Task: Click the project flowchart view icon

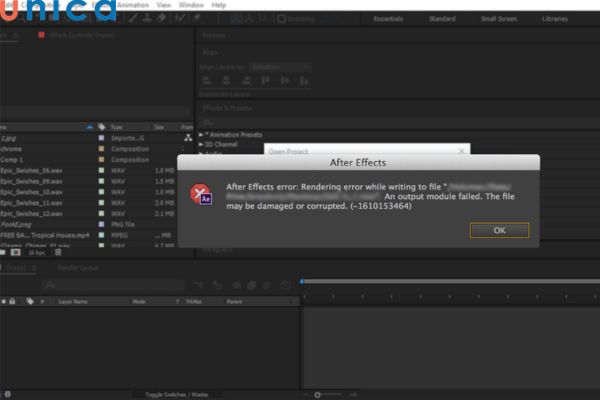Action: tap(189, 137)
